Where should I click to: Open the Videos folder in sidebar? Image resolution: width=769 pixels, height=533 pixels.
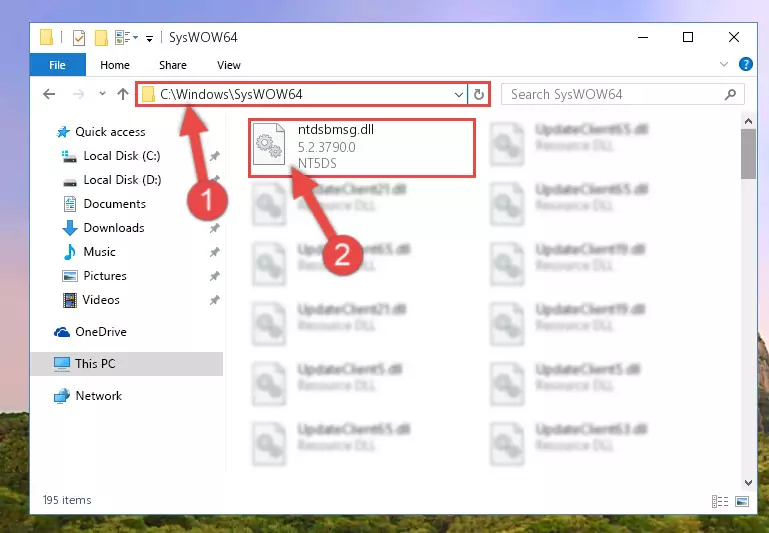point(101,300)
